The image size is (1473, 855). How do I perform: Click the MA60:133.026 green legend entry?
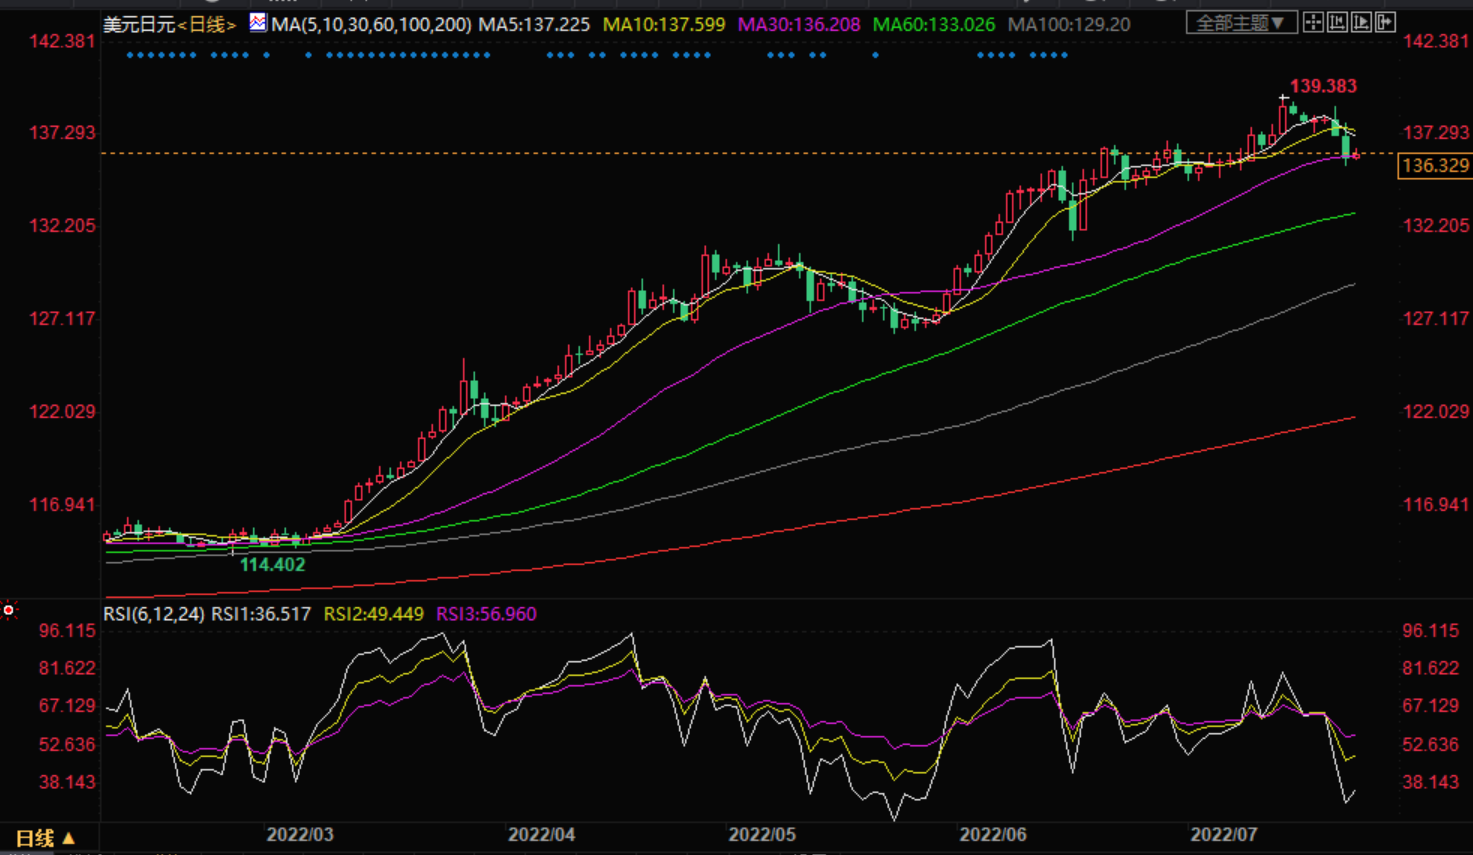click(933, 24)
